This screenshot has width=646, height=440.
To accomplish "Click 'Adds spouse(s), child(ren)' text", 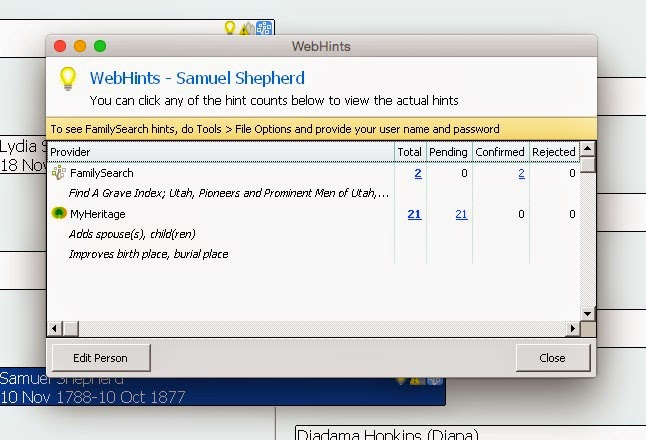I will click(x=132, y=234).
